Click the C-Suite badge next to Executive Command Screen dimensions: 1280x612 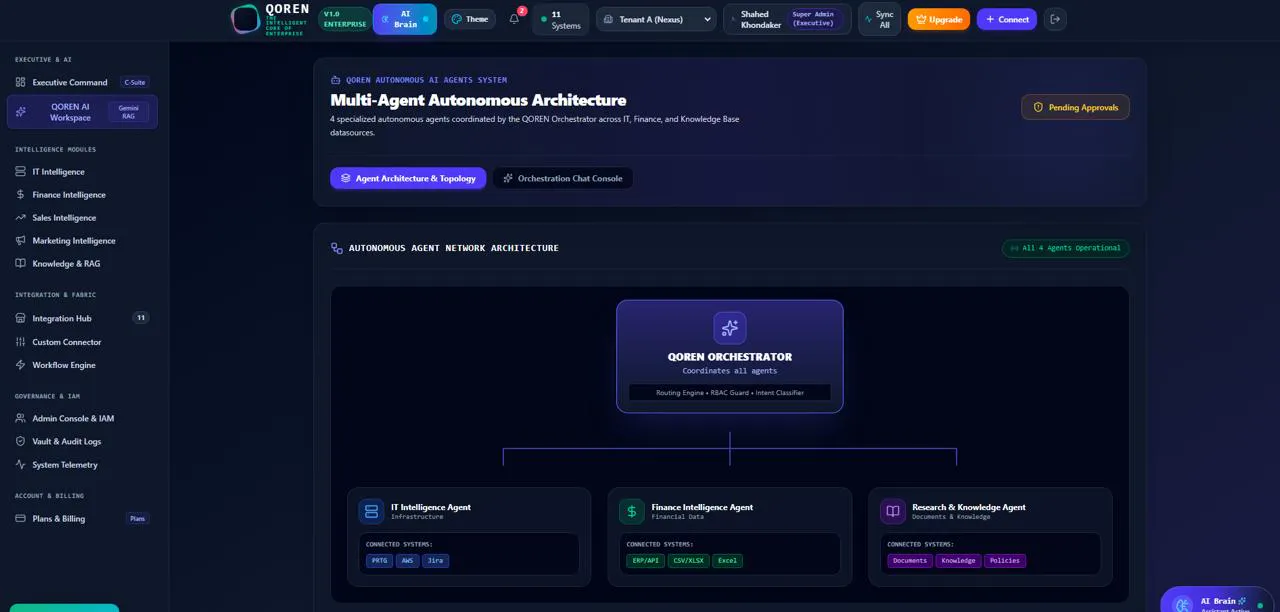pyautogui.click(x=135, y=83)
